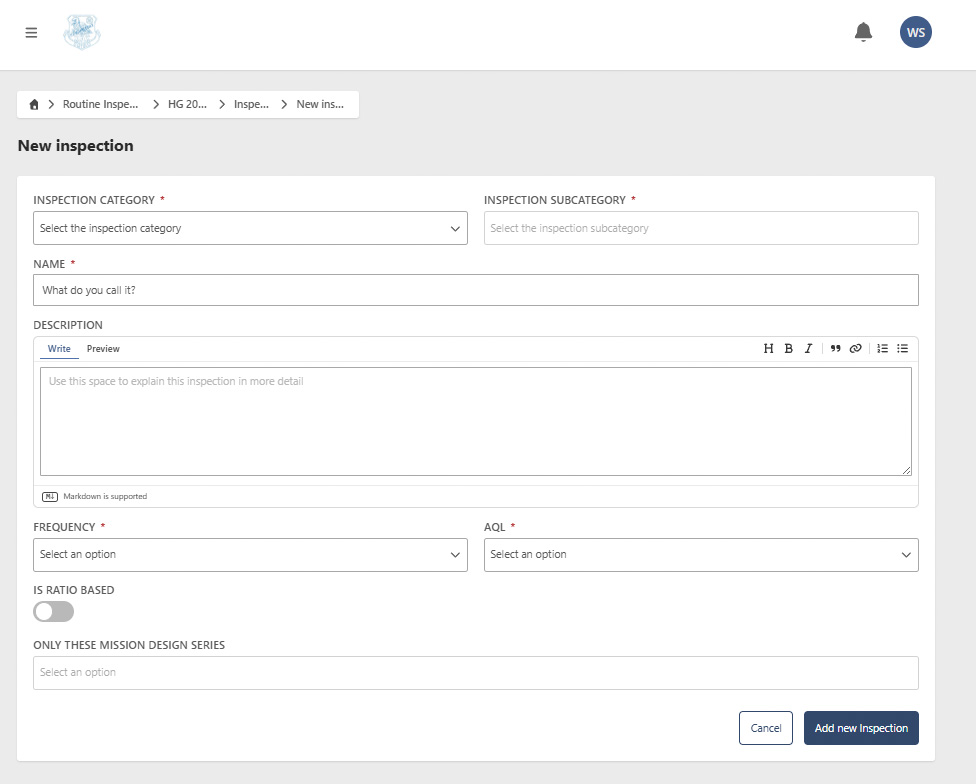The width and height of the screenshot is (976, 784).
Task: Insert a block quote in the description
Action: click(x=835, y=348)
